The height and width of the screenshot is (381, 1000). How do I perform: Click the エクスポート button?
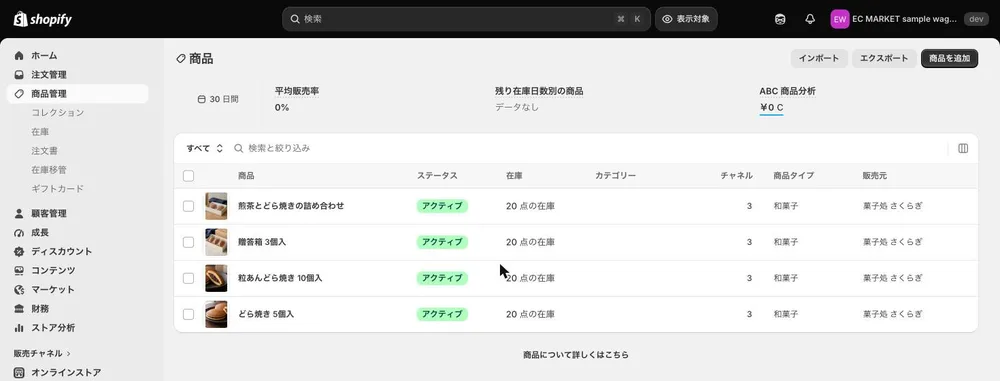884,59
